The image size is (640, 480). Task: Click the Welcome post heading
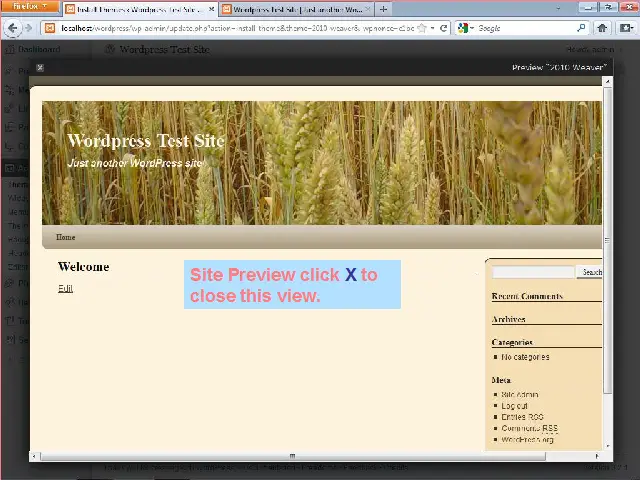[84, 267]
